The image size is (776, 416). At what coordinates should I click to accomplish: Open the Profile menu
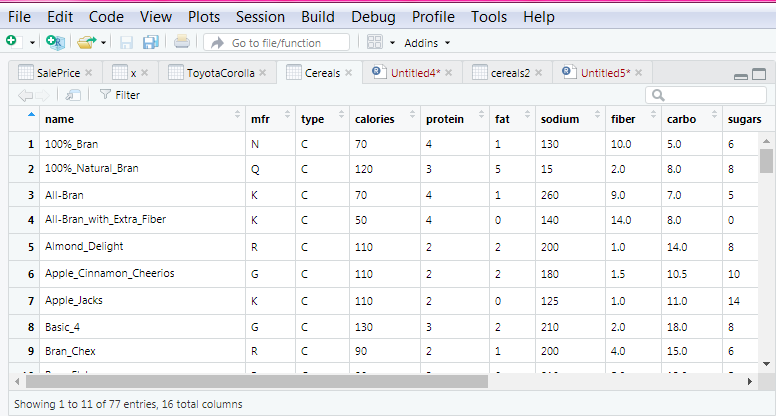tap(433, 17)
